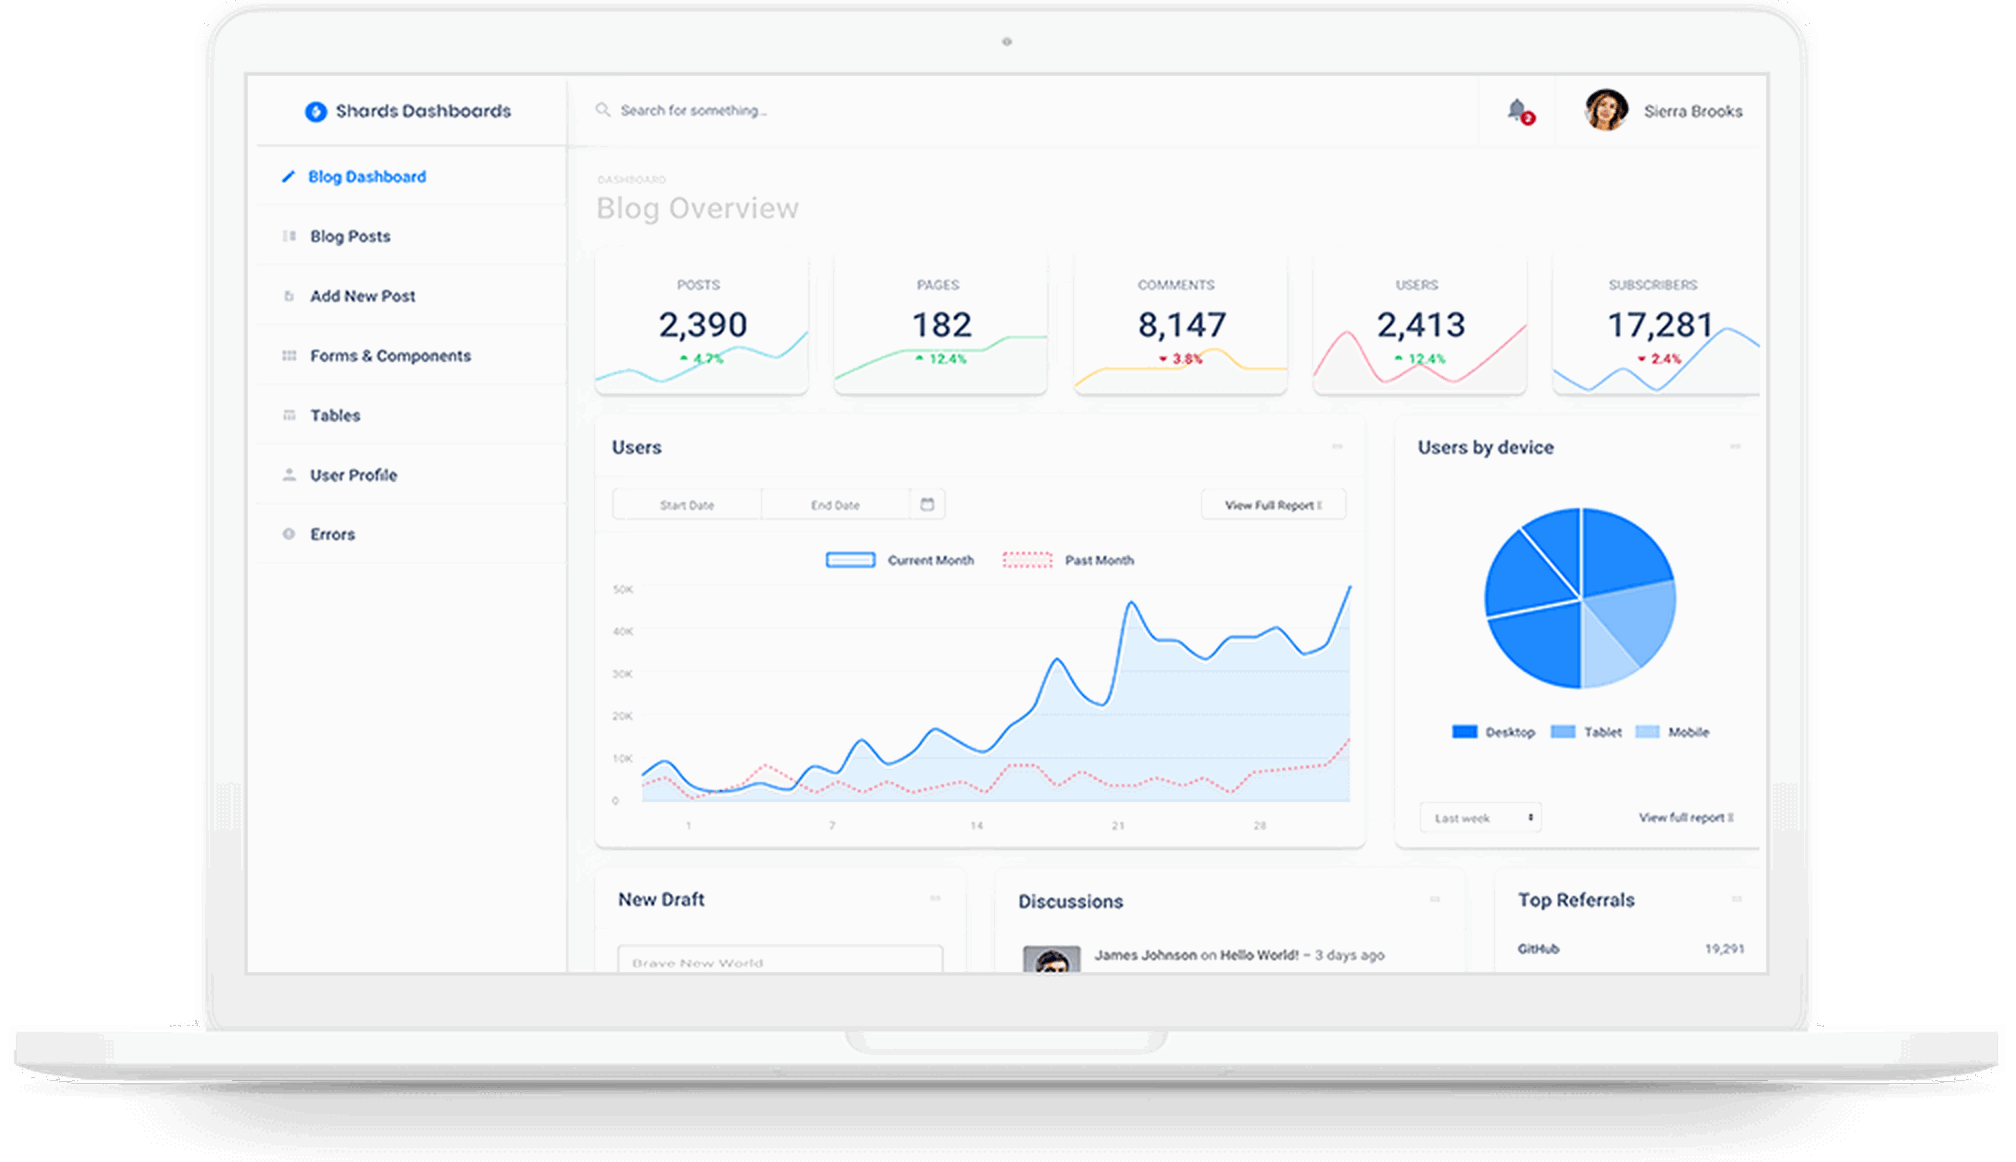Click the notification bell icon
The height and width of the screenshot is (1162, 2016).
pos(1517,110)
